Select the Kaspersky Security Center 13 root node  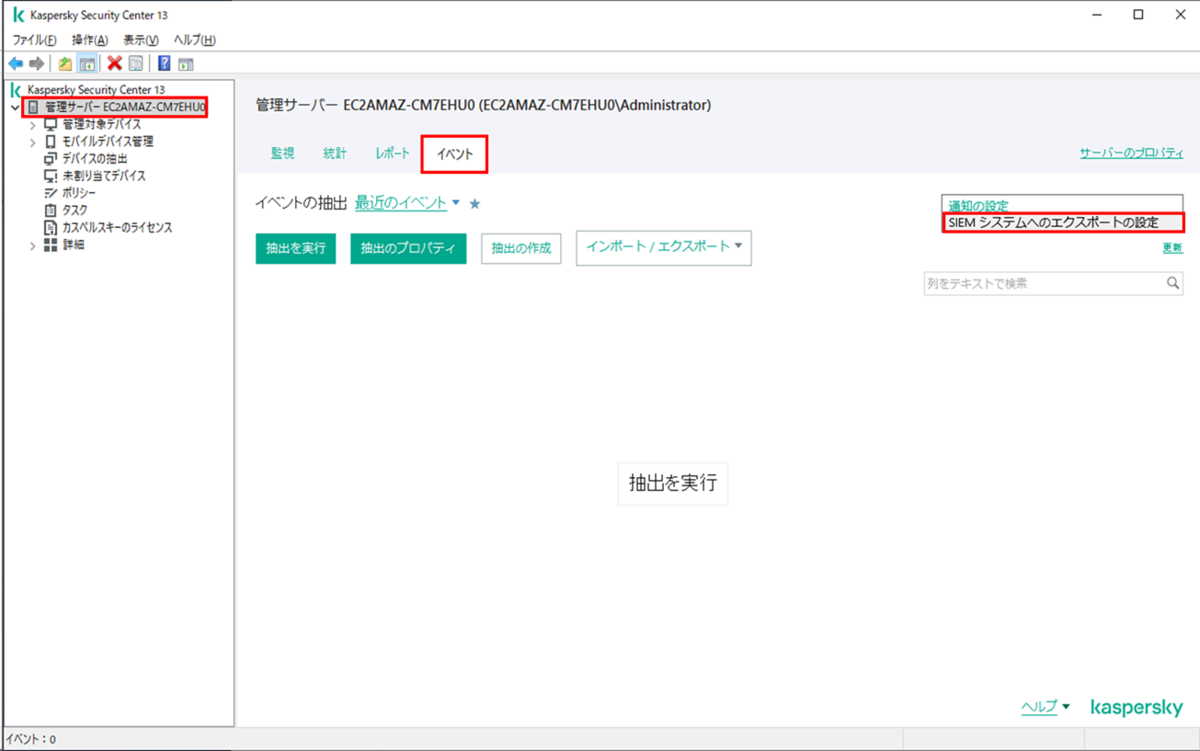click(95, 89)
